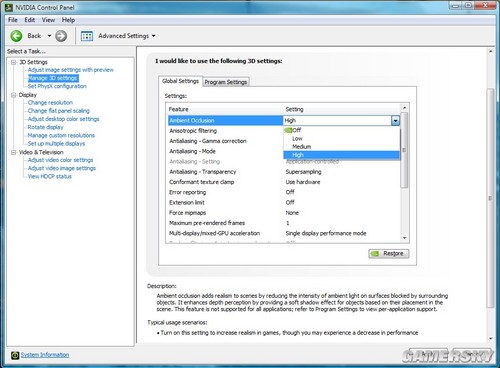The image size is (500, 368).
Task: Open Adjust desktop color settings
Action: 63,119
